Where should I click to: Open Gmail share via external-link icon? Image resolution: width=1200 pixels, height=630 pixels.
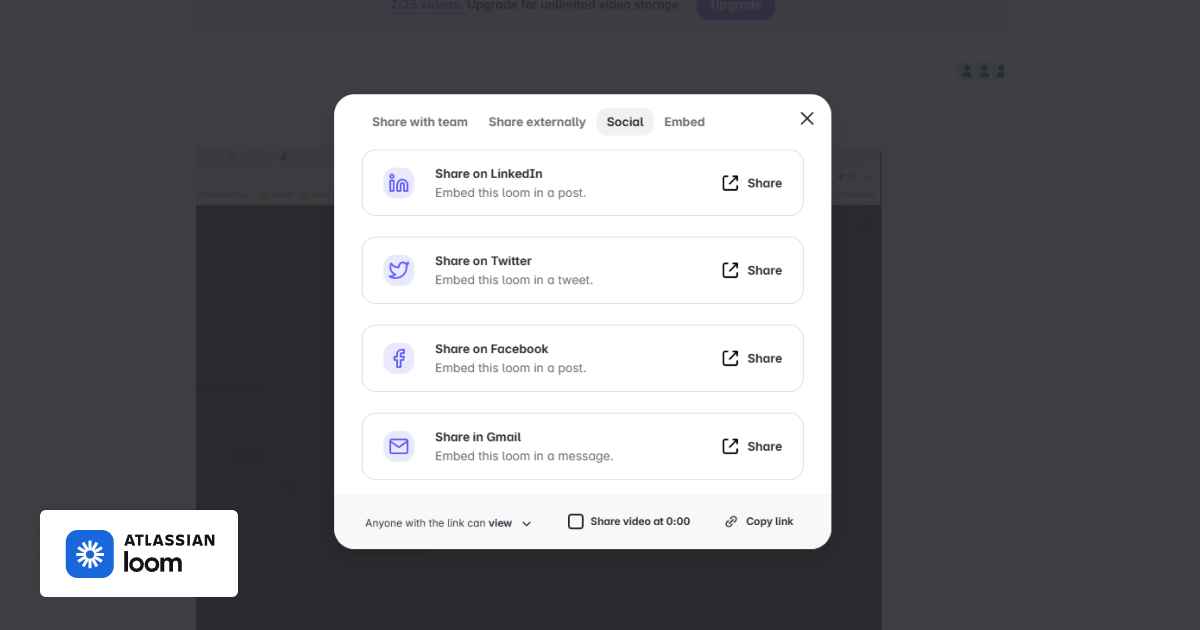tap(731, 446)
